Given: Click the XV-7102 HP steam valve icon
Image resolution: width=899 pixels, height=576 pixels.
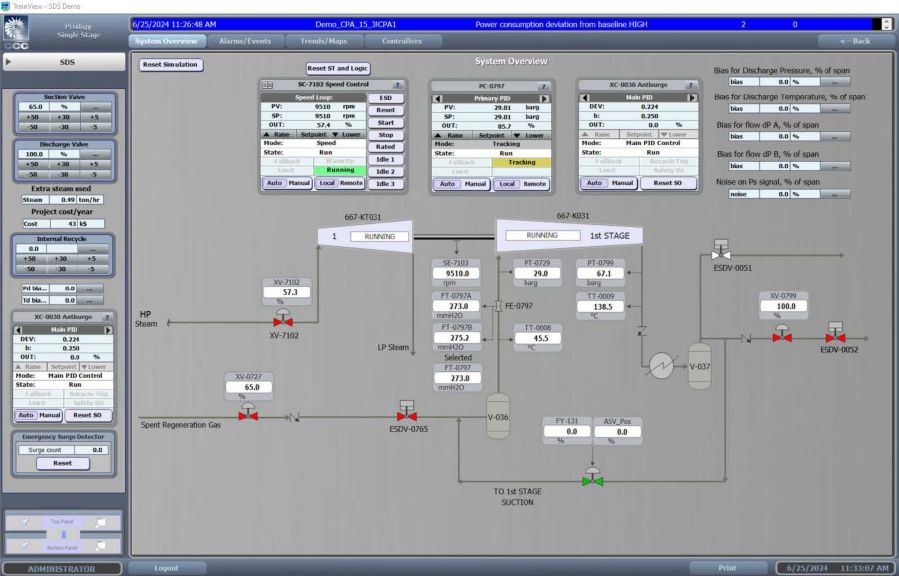Looking at the screenshot, I should point(283,318).
